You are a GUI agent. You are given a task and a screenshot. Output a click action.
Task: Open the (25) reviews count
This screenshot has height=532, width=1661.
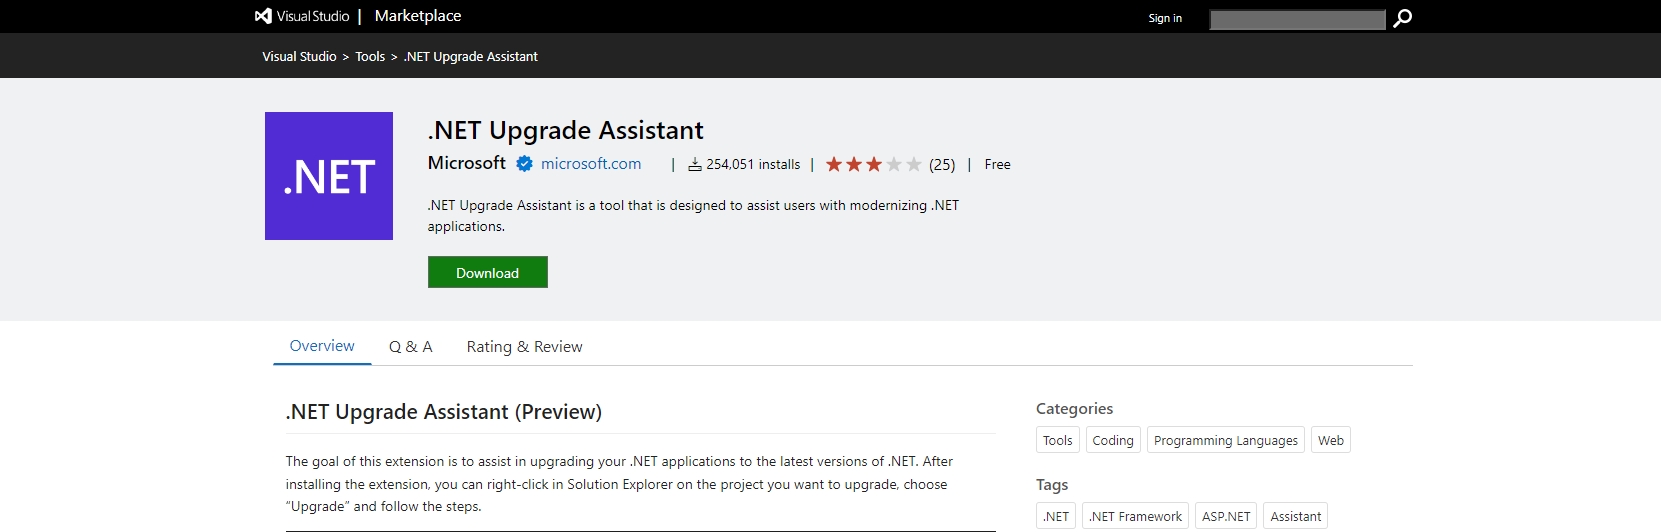click(x=942, y=165)
